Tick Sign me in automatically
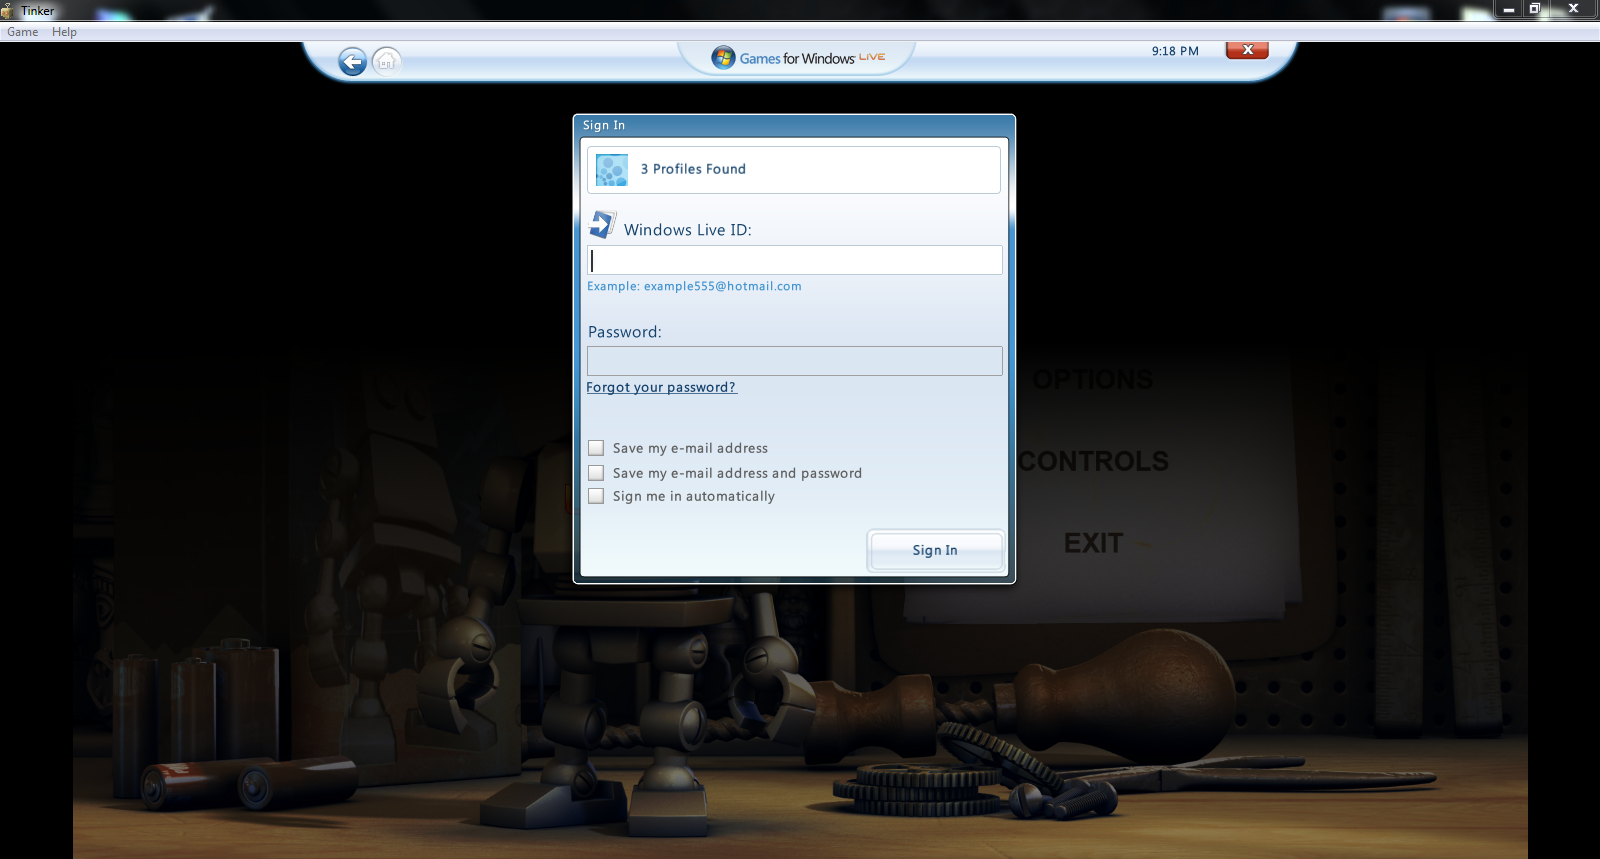The width and height of the screenshot is (1600, 859). click(x=596, y=496)
